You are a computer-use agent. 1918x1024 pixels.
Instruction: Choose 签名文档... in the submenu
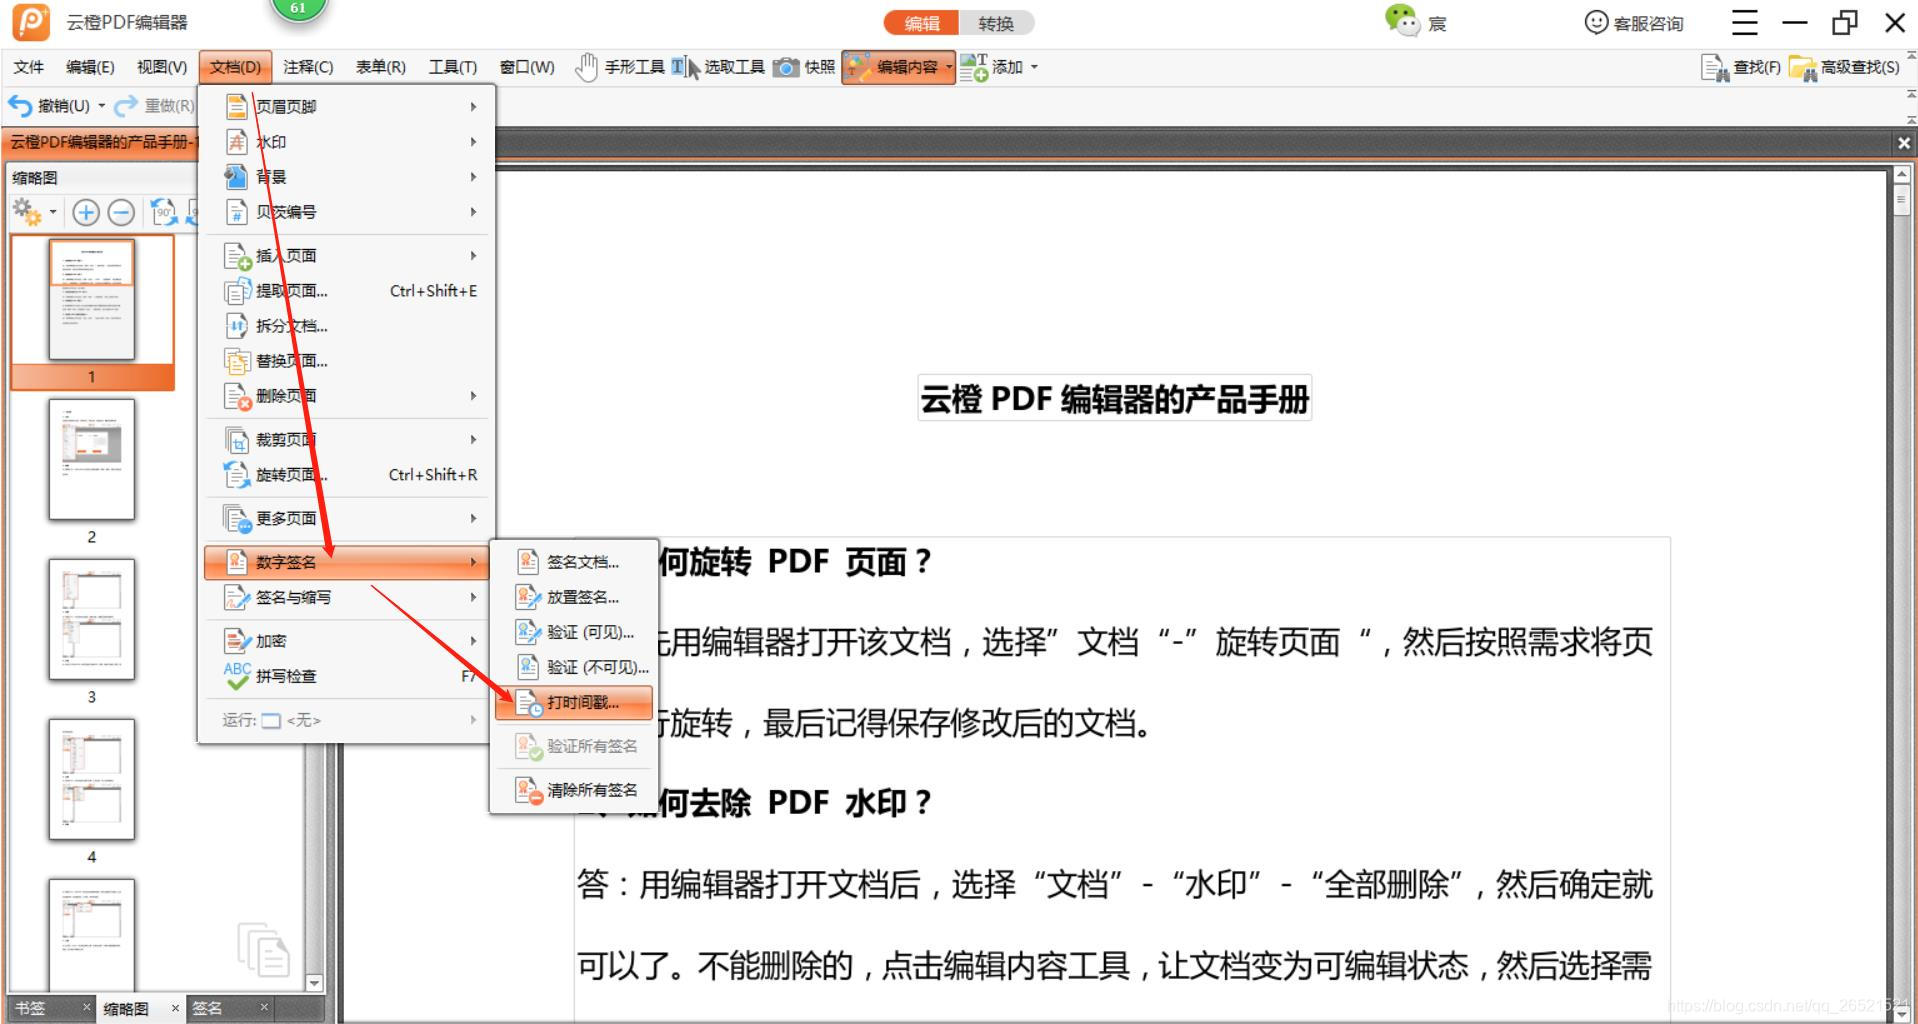[x=574, y=562]
